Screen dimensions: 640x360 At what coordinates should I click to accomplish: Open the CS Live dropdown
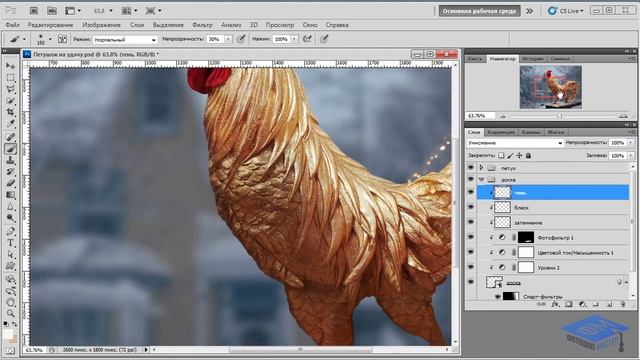point(566,11)
